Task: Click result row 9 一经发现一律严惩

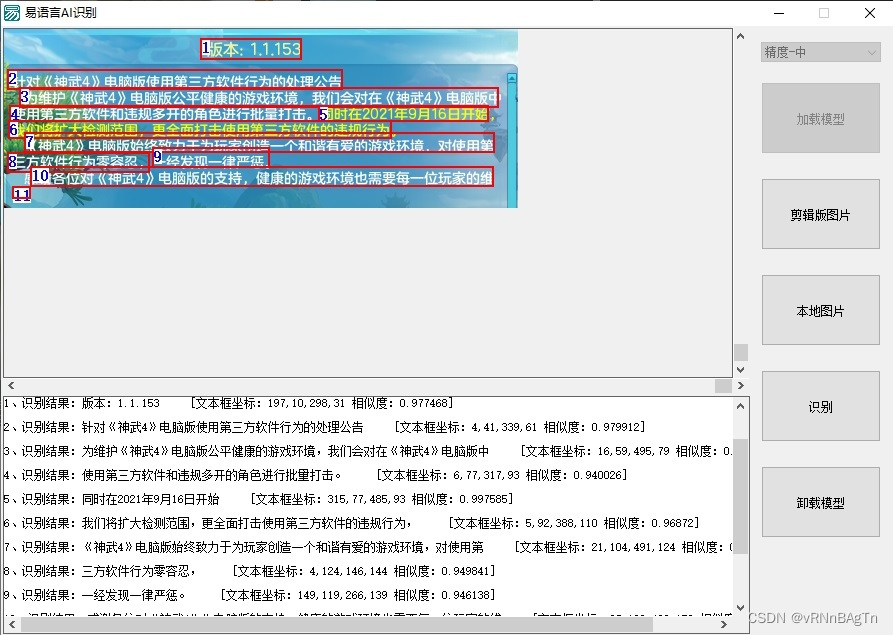Action: [x=249, y=595]
